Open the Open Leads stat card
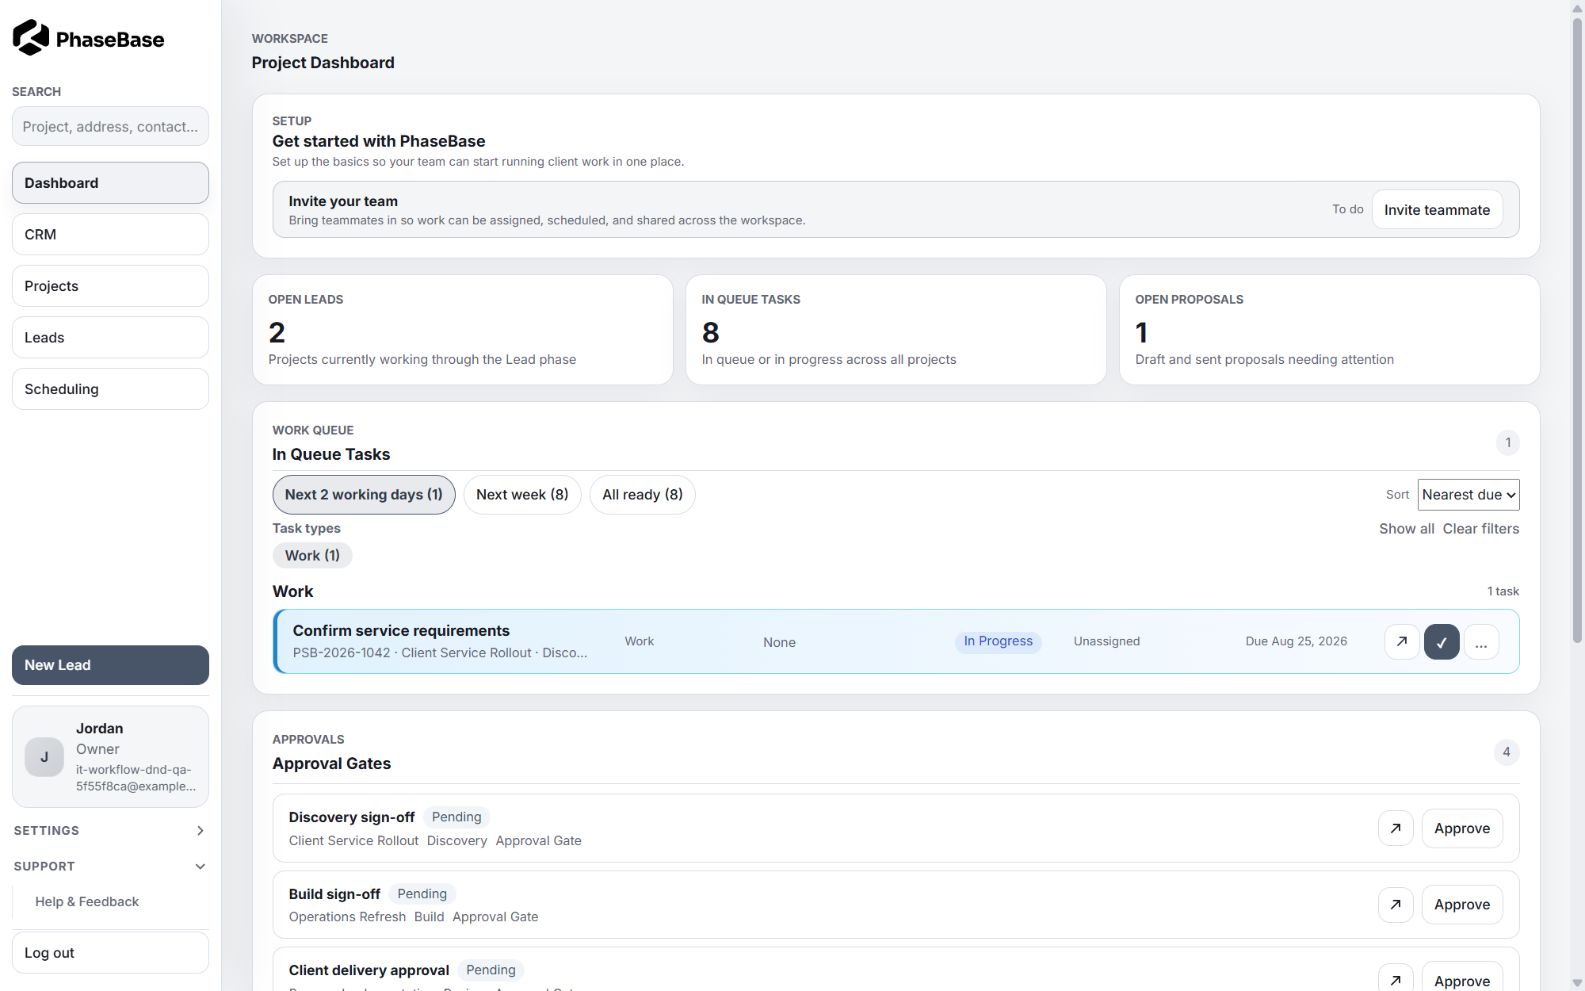Image resolution: width=1585 pixels, height=991 pixels. (463, 330)
